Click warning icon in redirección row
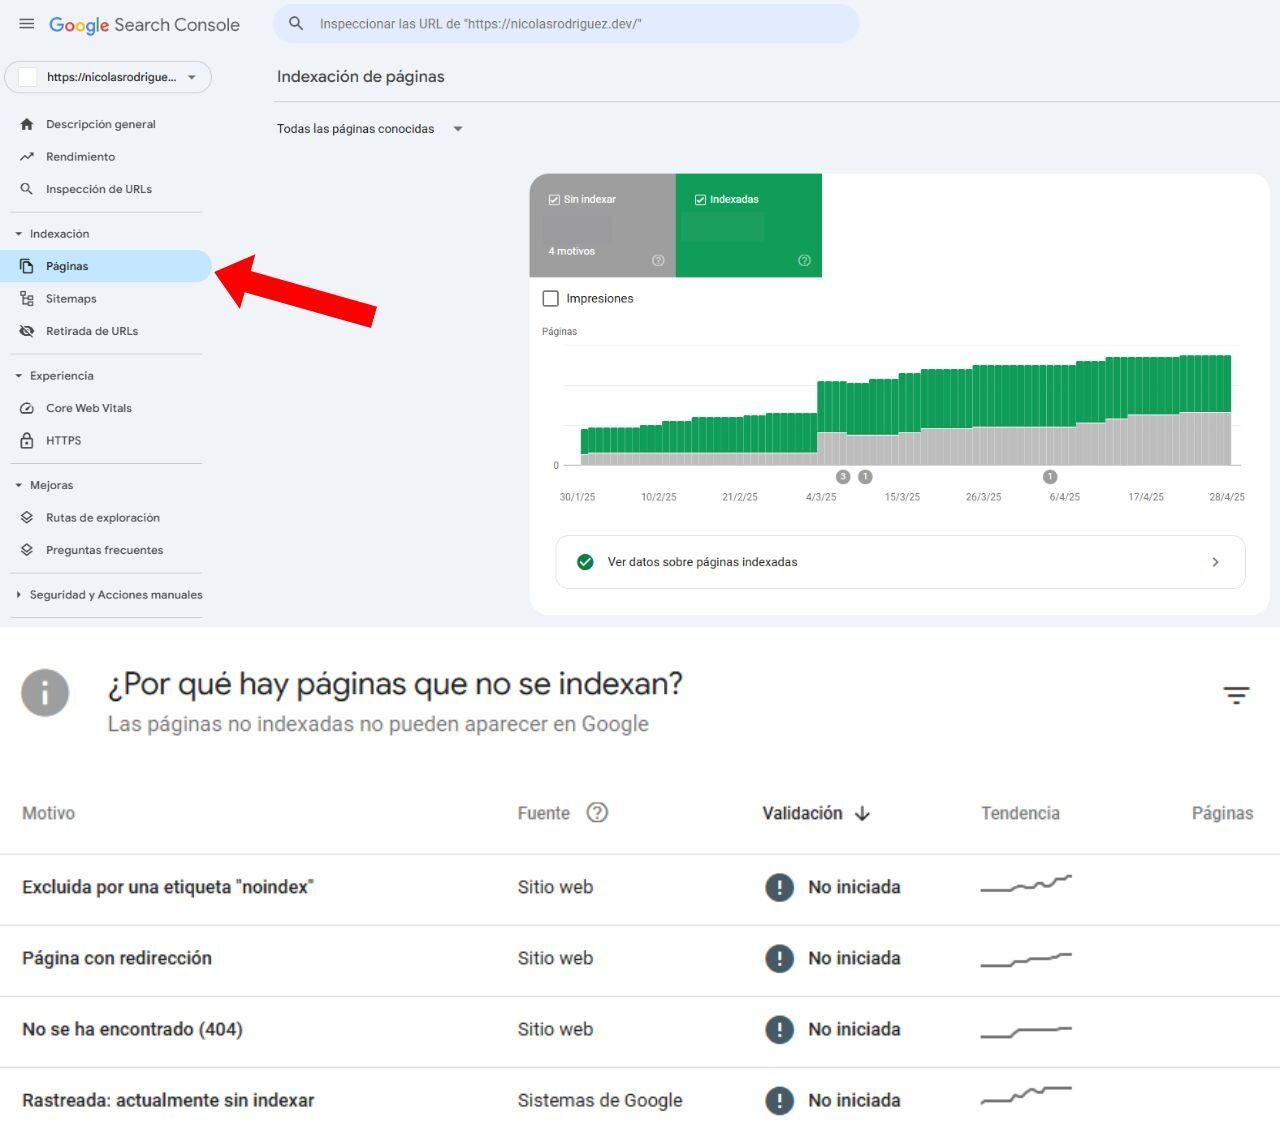The height and width of the screenshot is (1124, 1280). (x=779, y=958)
